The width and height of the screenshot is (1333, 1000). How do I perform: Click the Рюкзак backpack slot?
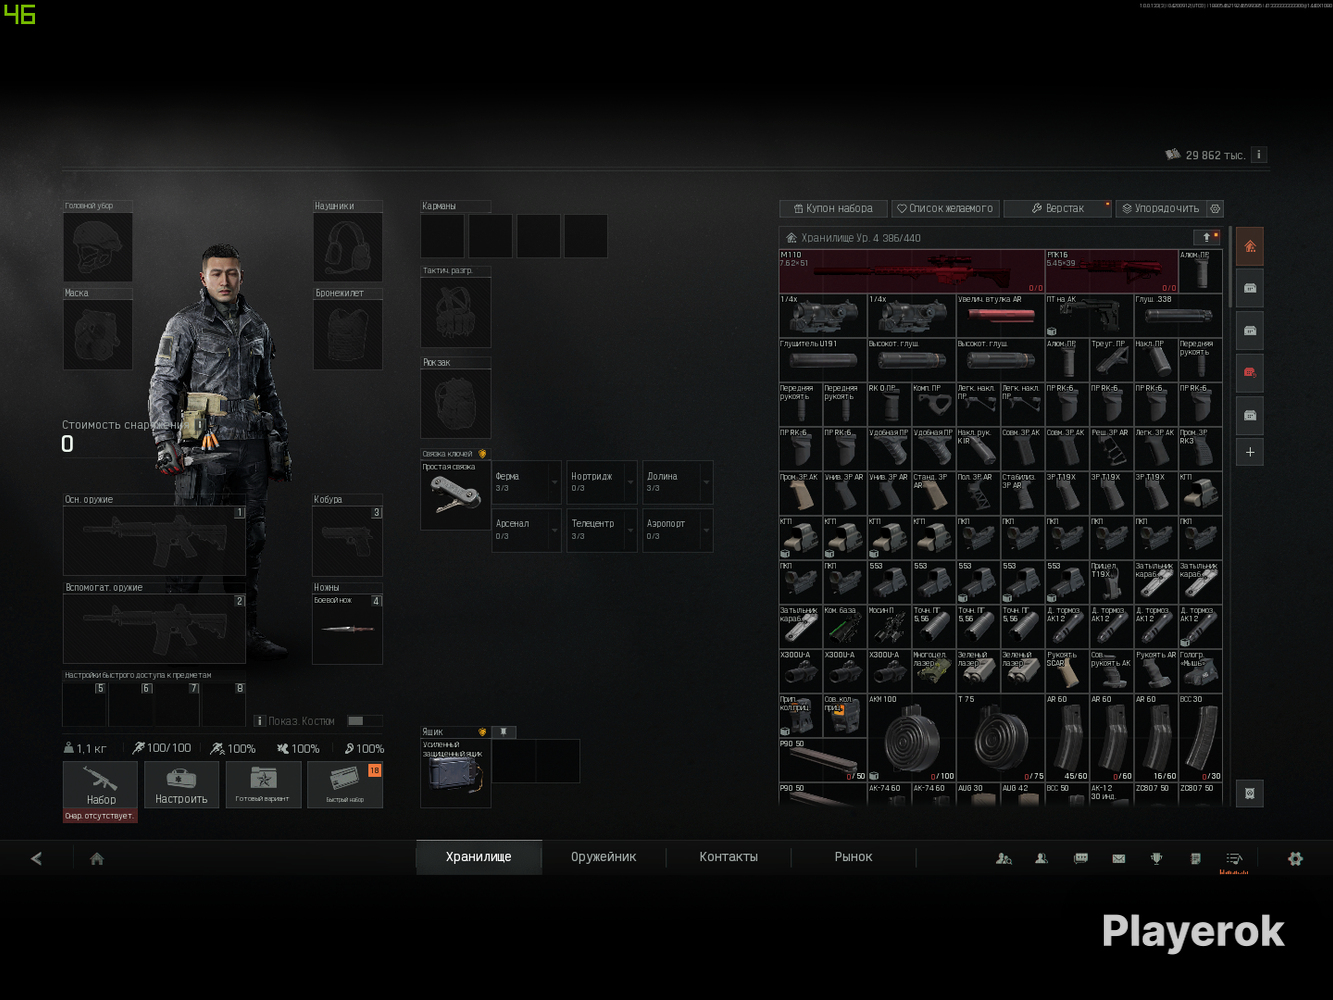455,404
